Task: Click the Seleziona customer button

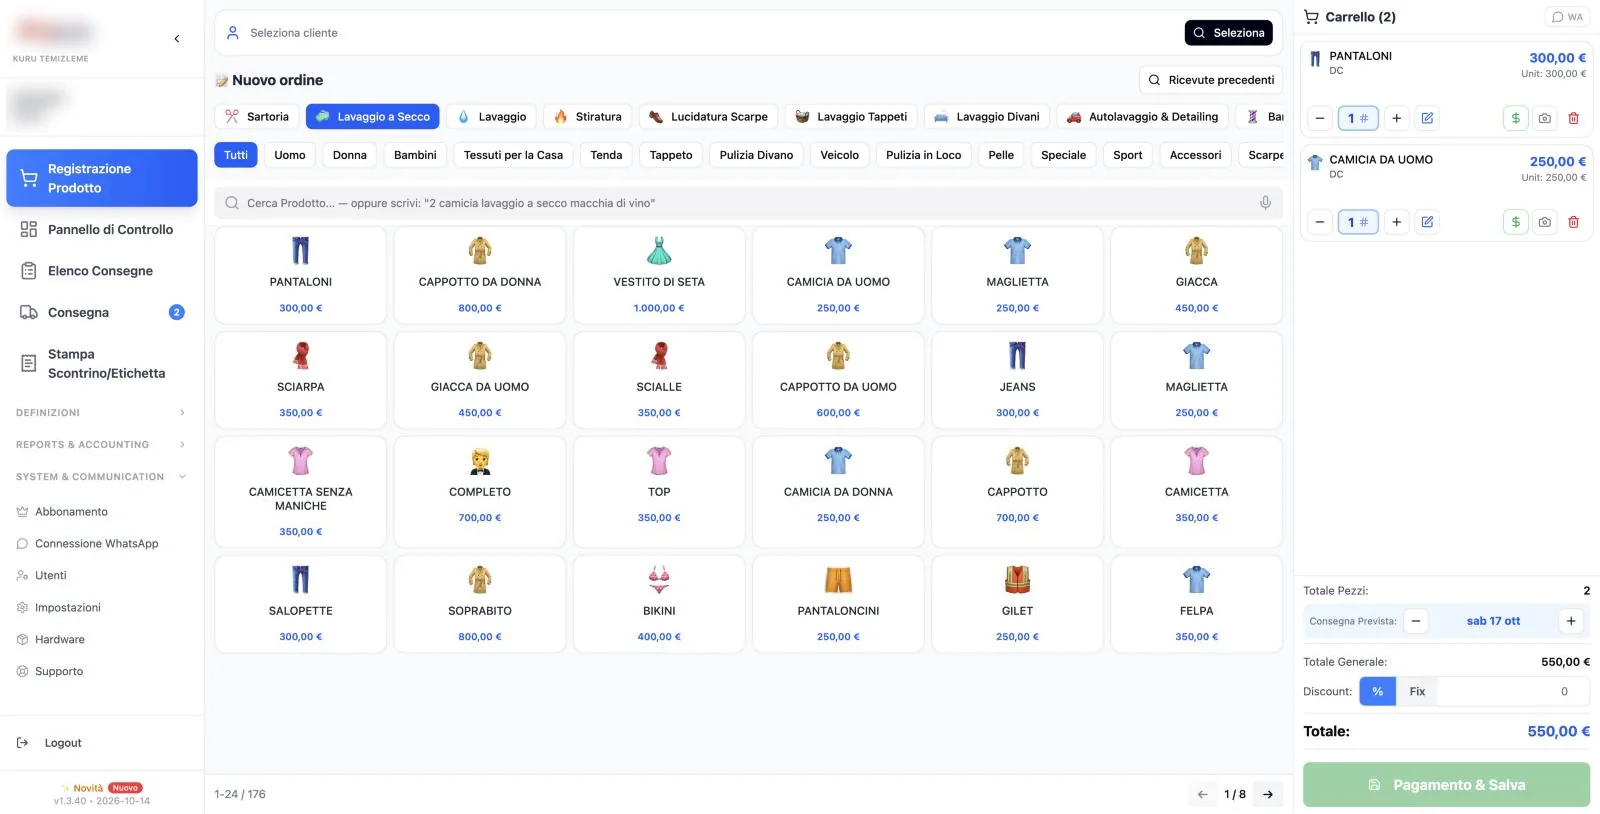Action: (x=1228, y=33)
